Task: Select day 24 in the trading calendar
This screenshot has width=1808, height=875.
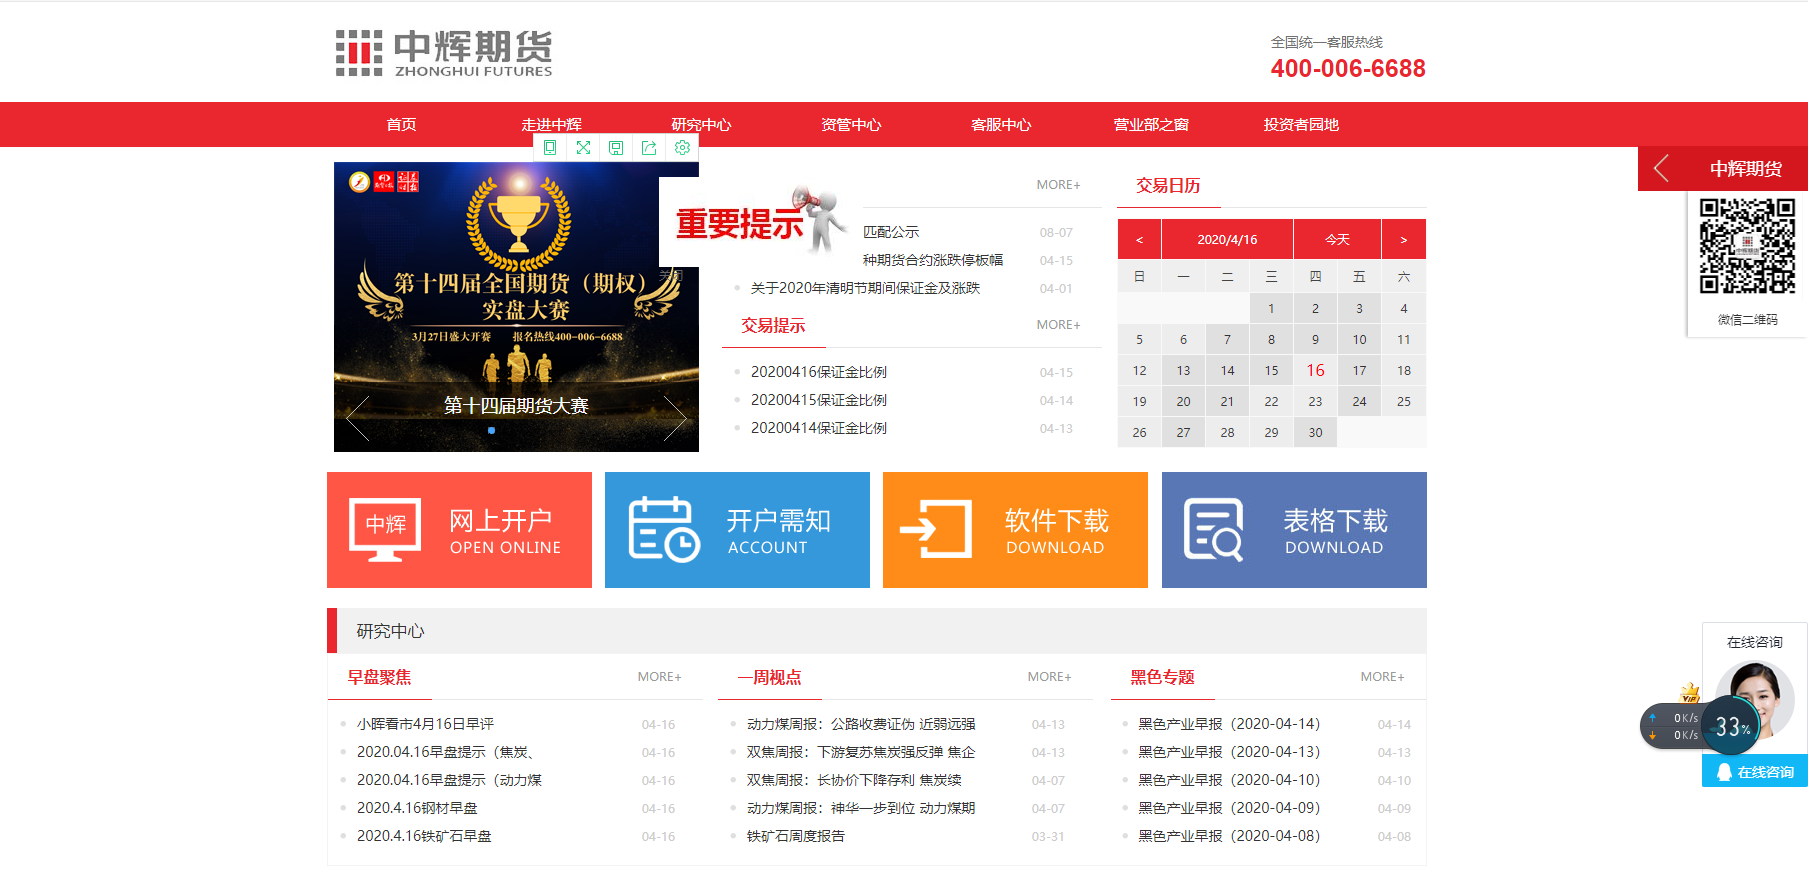Action: [1359, 402]
